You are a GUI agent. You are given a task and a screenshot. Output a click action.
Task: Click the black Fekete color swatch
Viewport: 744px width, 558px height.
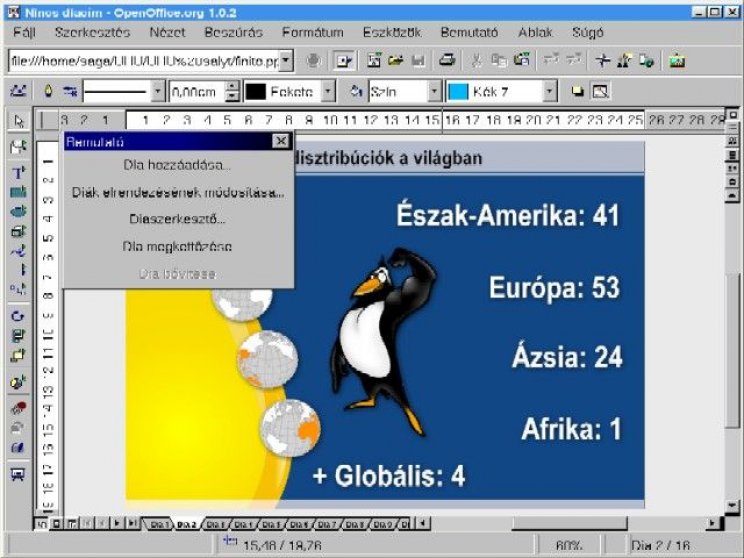[255, 91]
